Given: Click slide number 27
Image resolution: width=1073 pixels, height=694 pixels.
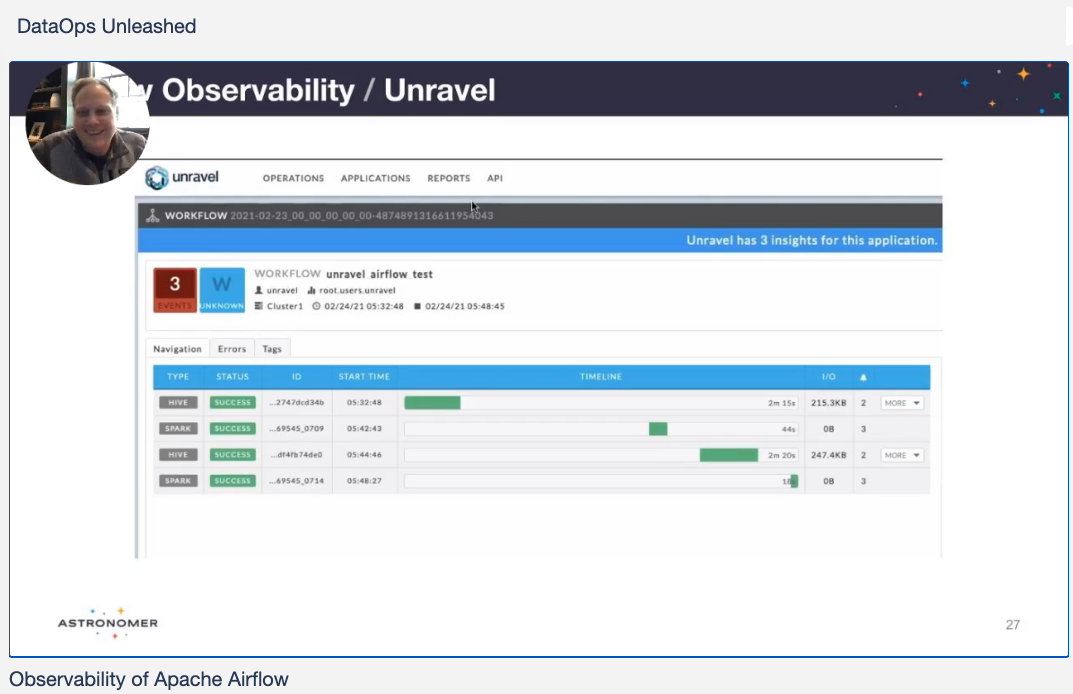Looking at the screenshot, I should [x=1013, y=624].
